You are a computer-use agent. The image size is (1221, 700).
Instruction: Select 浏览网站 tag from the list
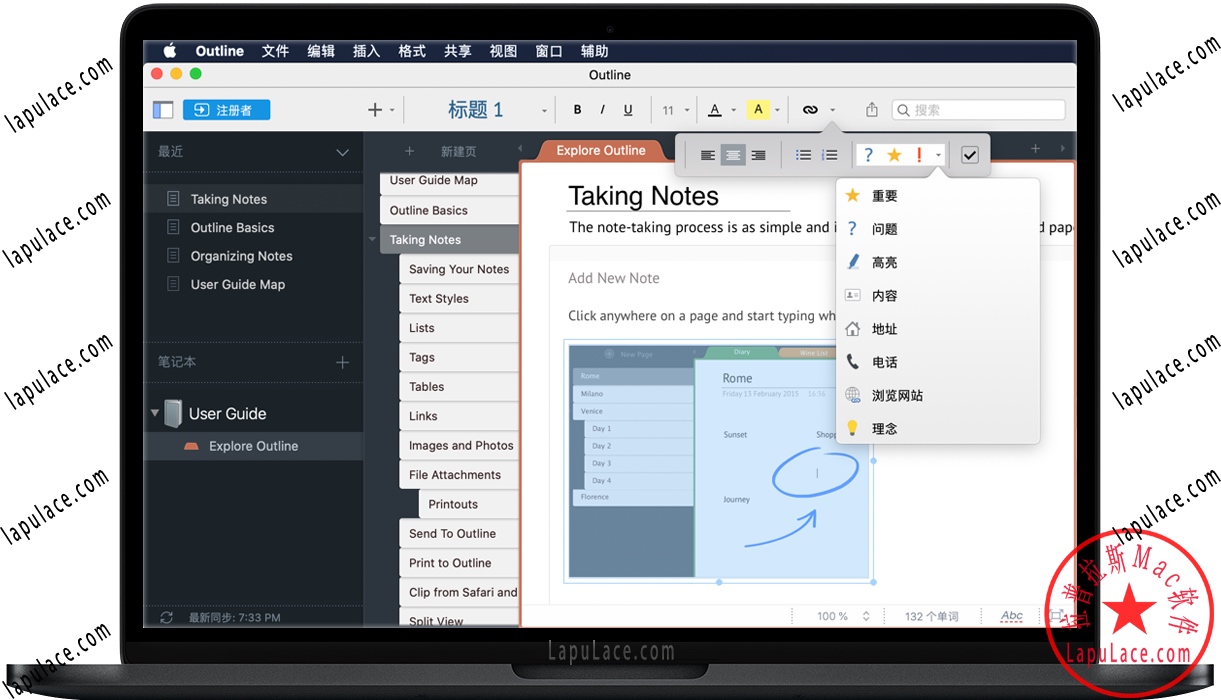(x=938, y=395)
